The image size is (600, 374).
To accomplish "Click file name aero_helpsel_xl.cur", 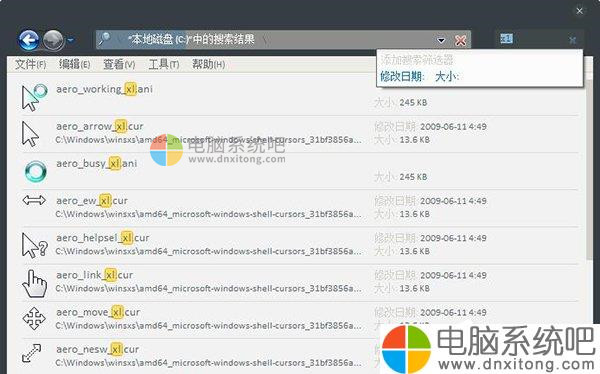I will pyautogui.click(x=103, y=238).
